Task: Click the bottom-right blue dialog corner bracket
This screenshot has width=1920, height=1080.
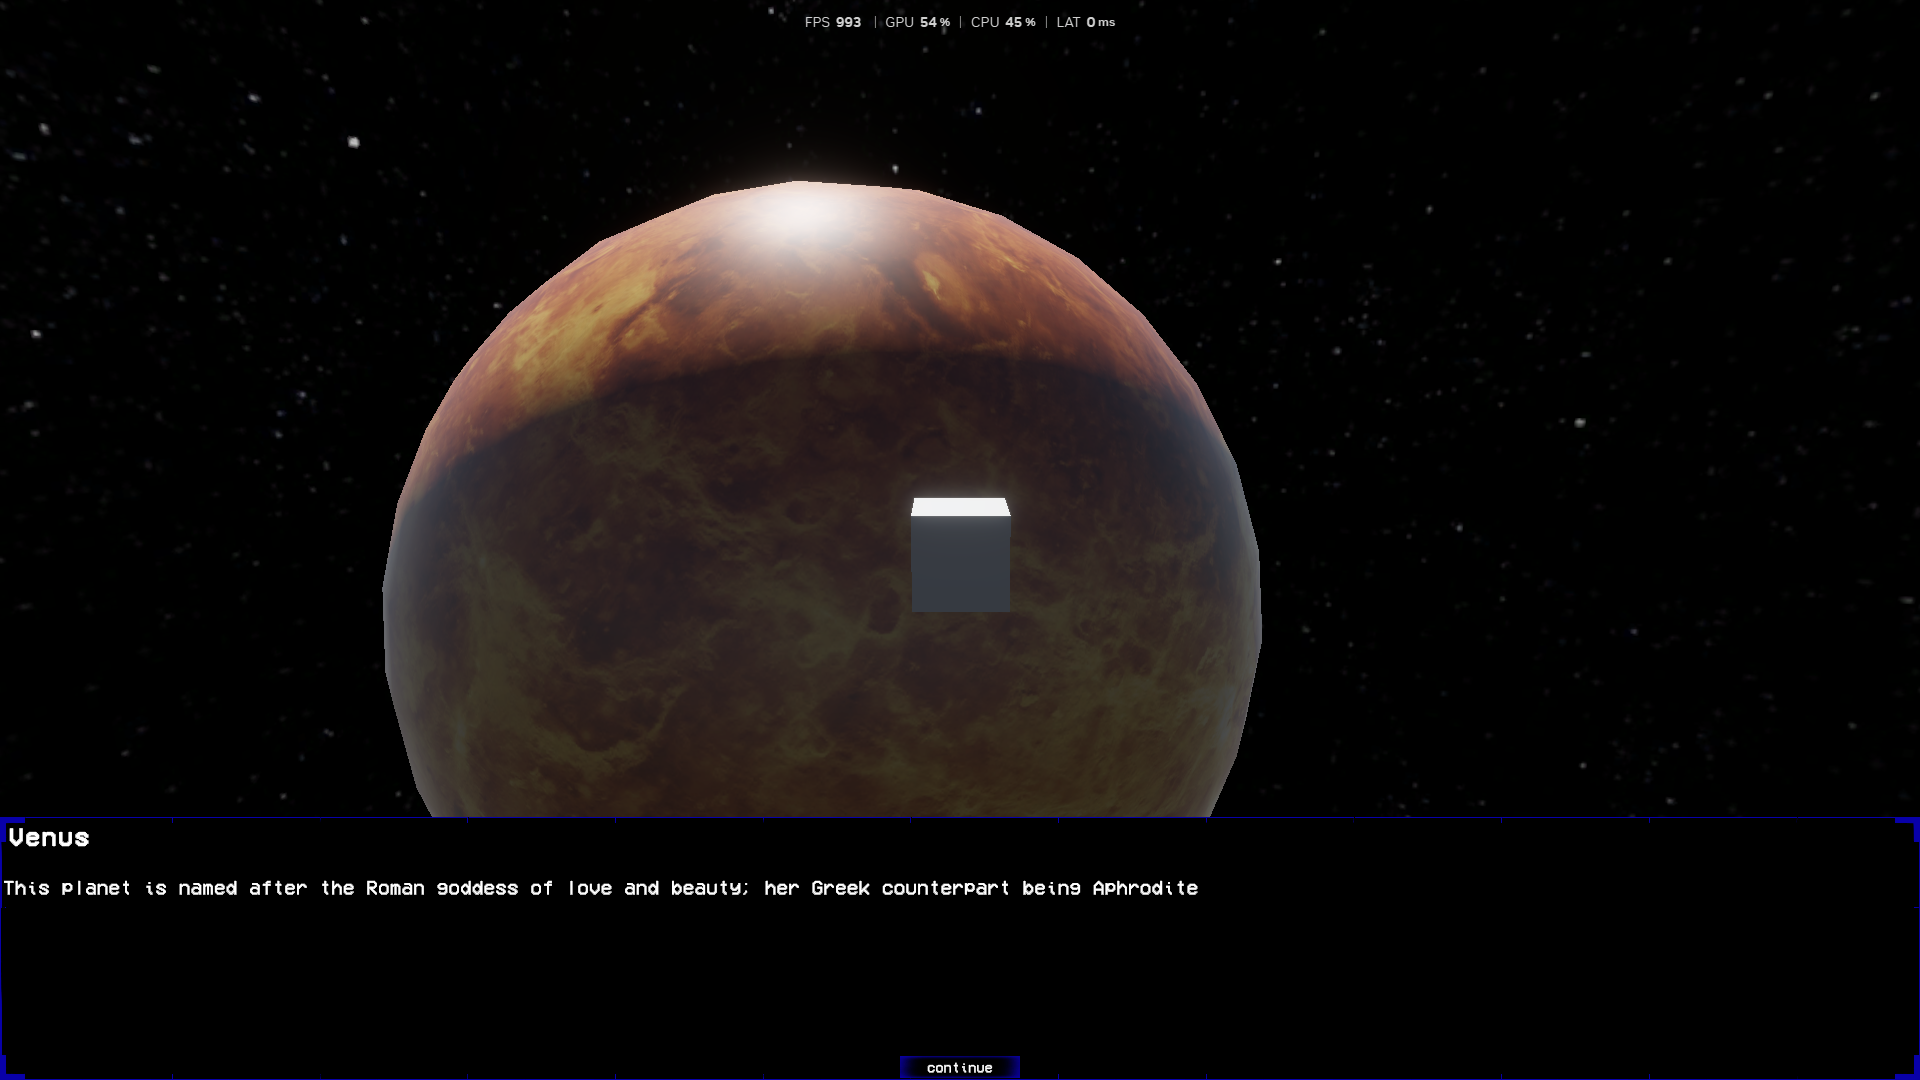Action: [1908, 1068]
